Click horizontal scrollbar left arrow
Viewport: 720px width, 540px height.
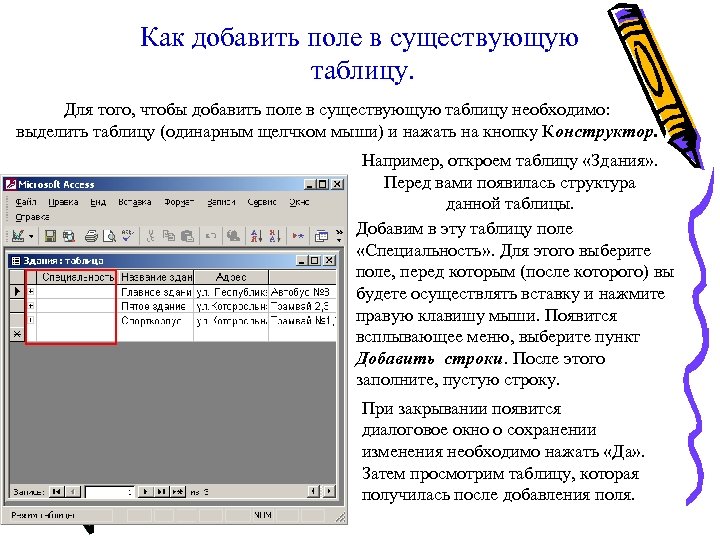313,491
